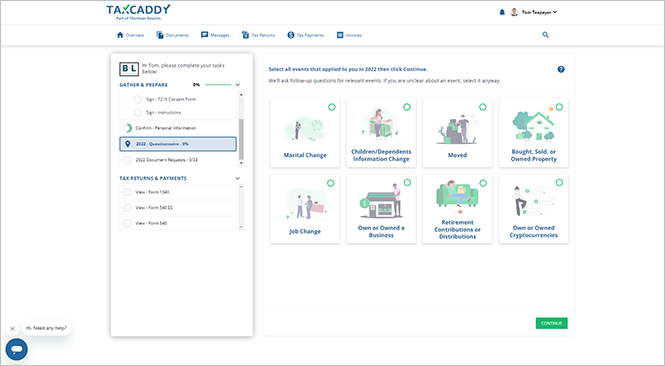Open View - Form 540 task

178,223
